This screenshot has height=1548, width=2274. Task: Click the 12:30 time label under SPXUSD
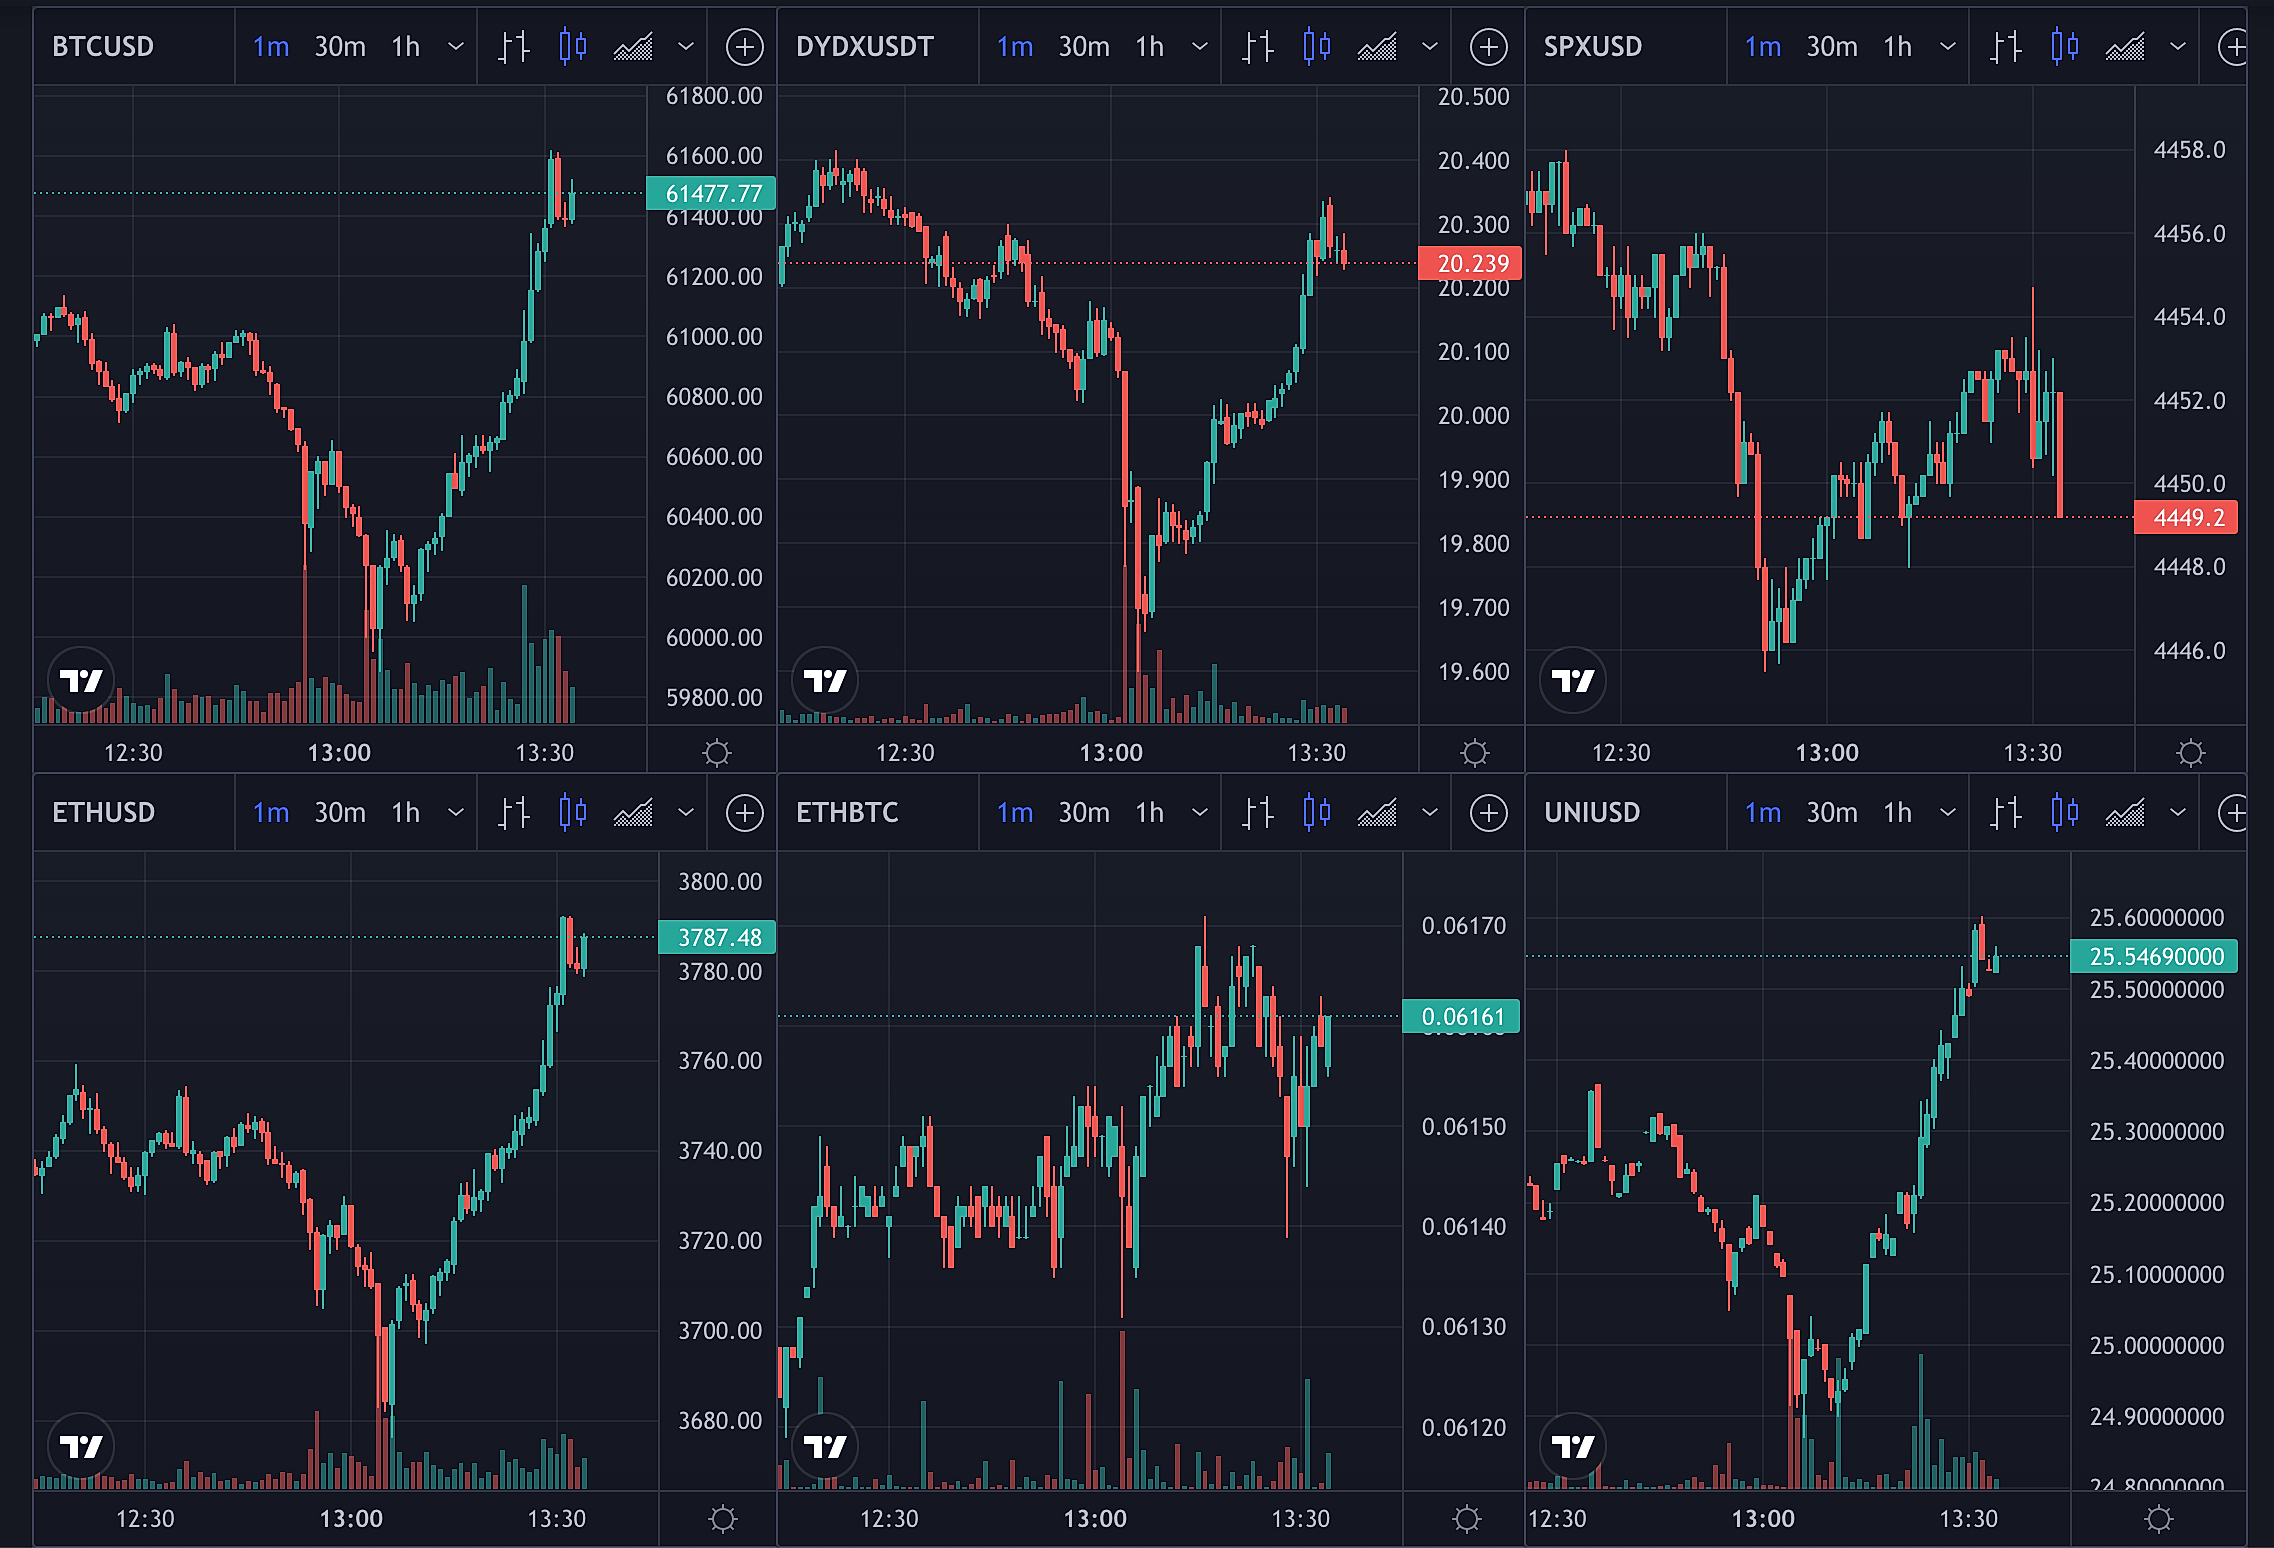1621,753
